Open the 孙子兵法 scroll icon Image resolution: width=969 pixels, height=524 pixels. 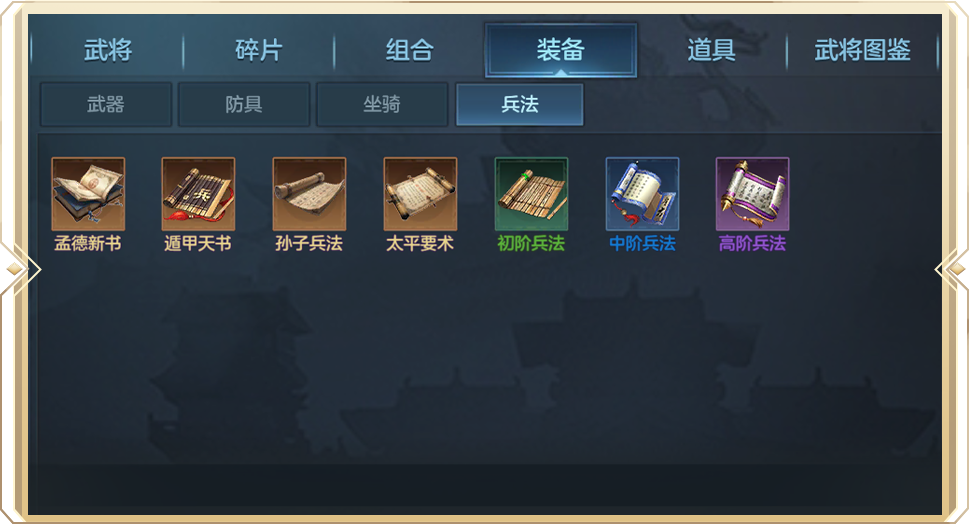click(310, 194)
